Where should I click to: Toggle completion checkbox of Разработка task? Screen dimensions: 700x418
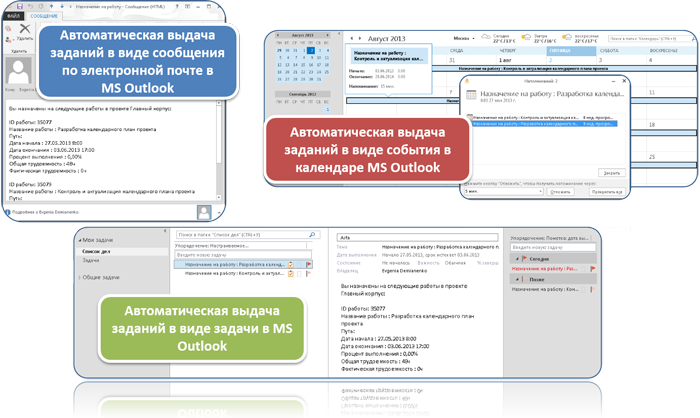[x=299, y=265]
